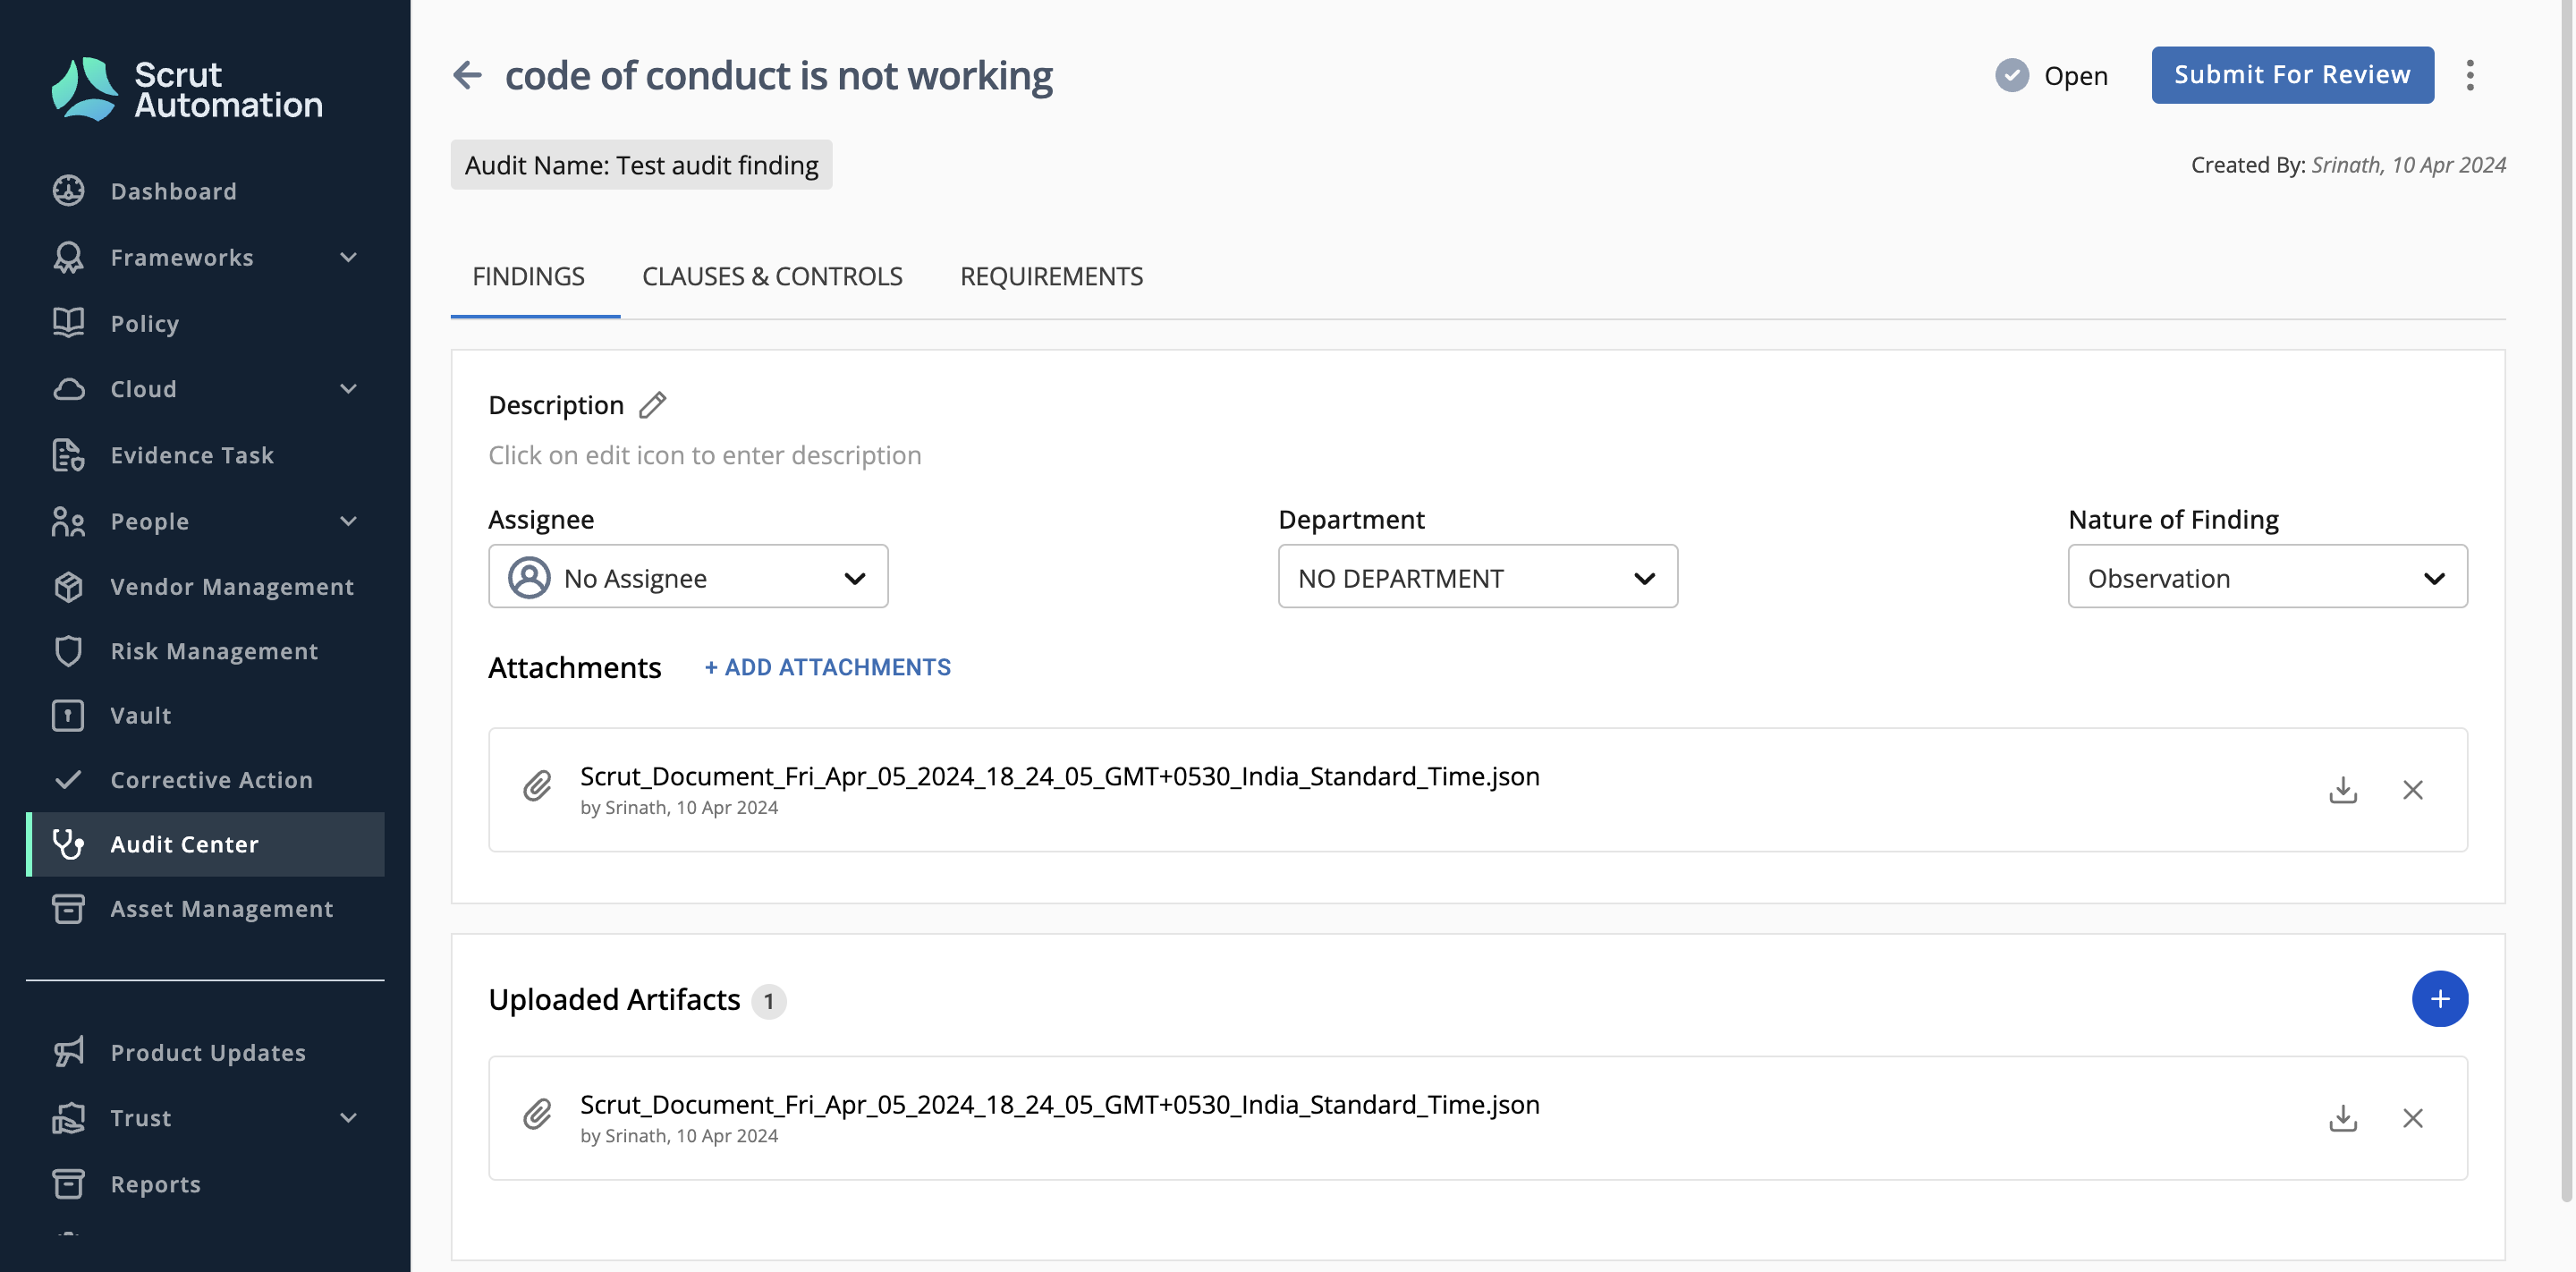Click paperclip icon in Attachments file row
The height and width of the screenshot is (1272, 2576).
tap(537, 786)
